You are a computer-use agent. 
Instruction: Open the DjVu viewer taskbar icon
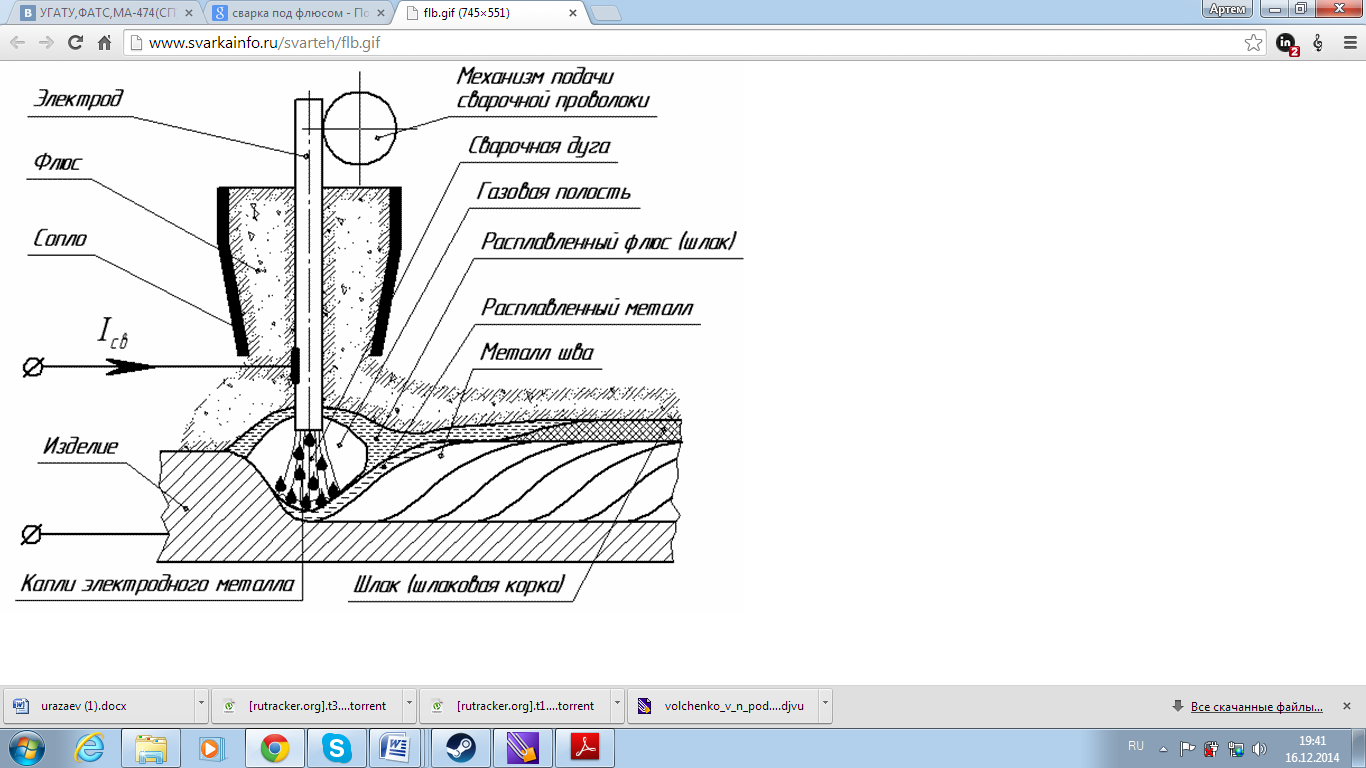click(x=522, y=747)
